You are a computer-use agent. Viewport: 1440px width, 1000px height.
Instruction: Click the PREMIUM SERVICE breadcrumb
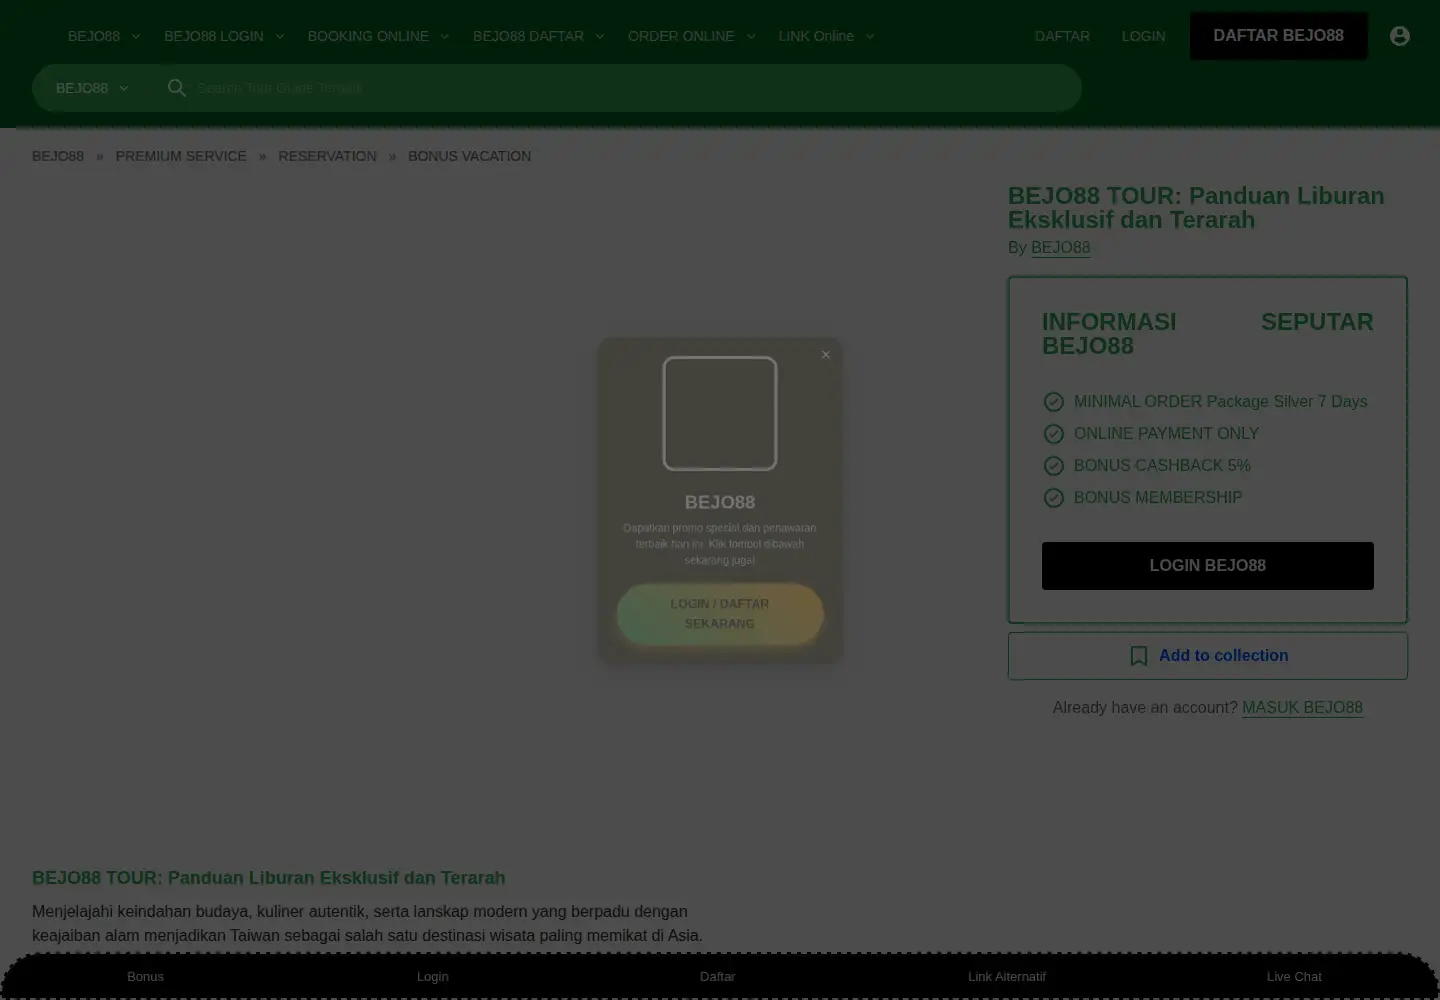pos(181,156)
